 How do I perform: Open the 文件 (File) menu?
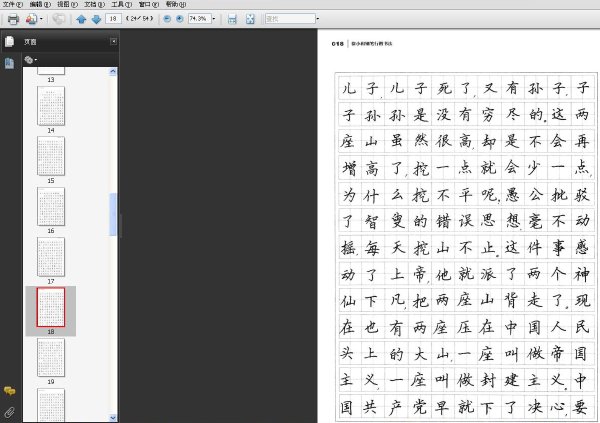13,4
